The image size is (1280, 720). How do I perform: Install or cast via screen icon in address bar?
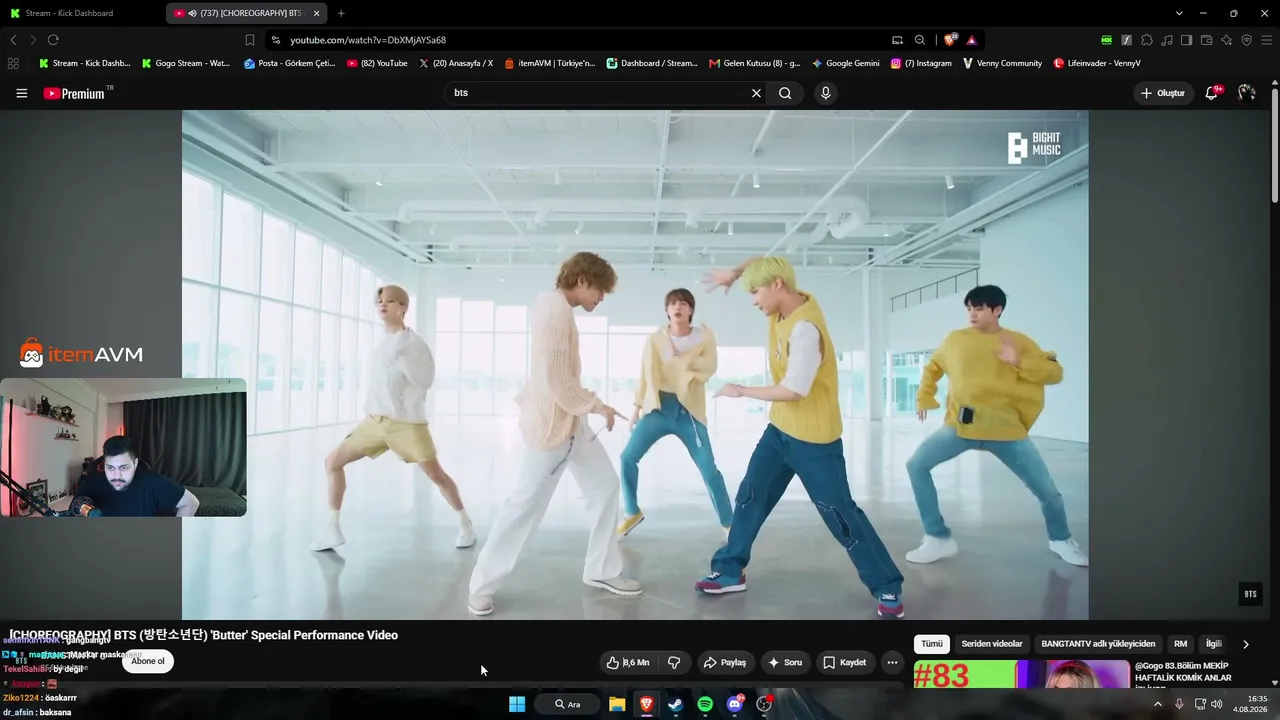click(x=897, y=40)
